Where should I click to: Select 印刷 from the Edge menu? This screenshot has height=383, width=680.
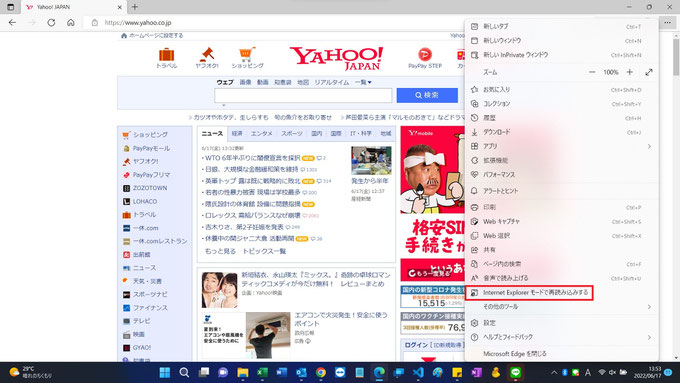pos(562,207)
